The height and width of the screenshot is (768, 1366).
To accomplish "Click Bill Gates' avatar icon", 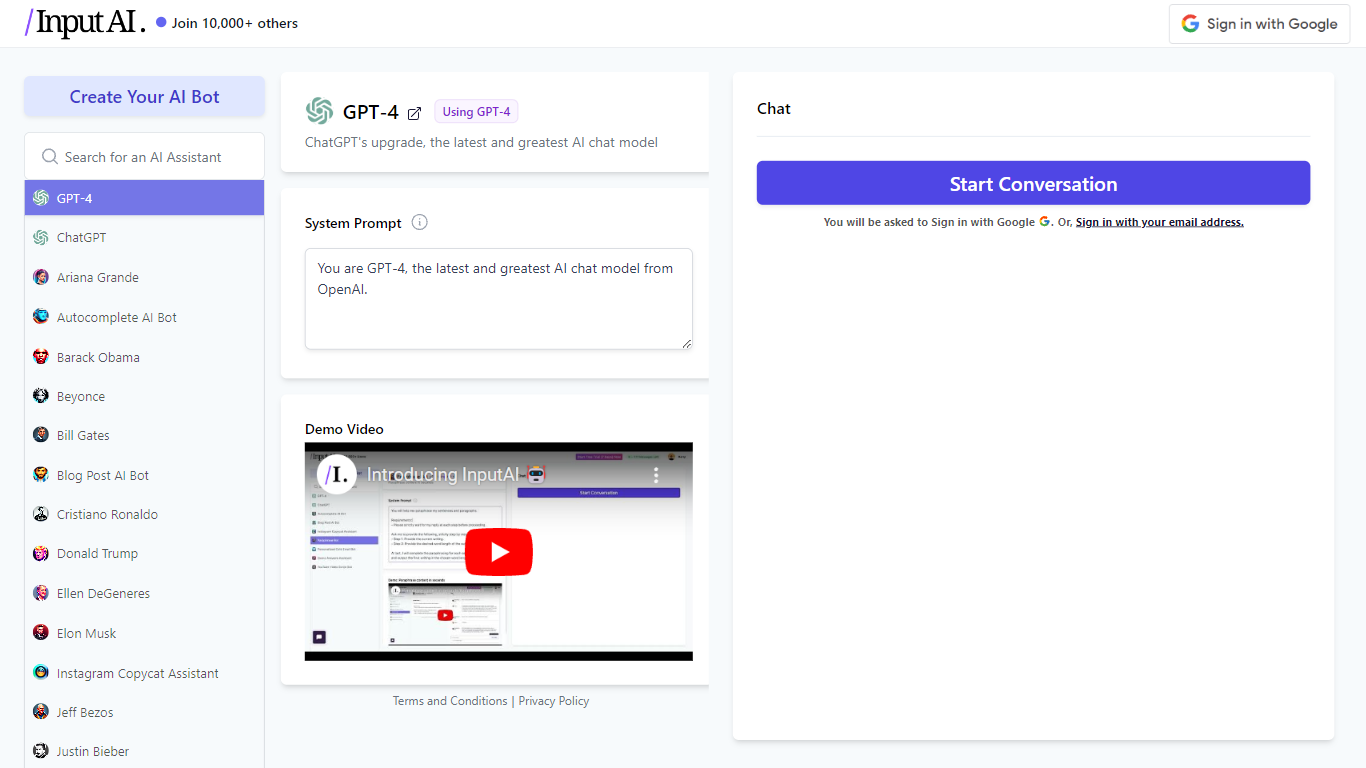I will (x=41, y=435).
